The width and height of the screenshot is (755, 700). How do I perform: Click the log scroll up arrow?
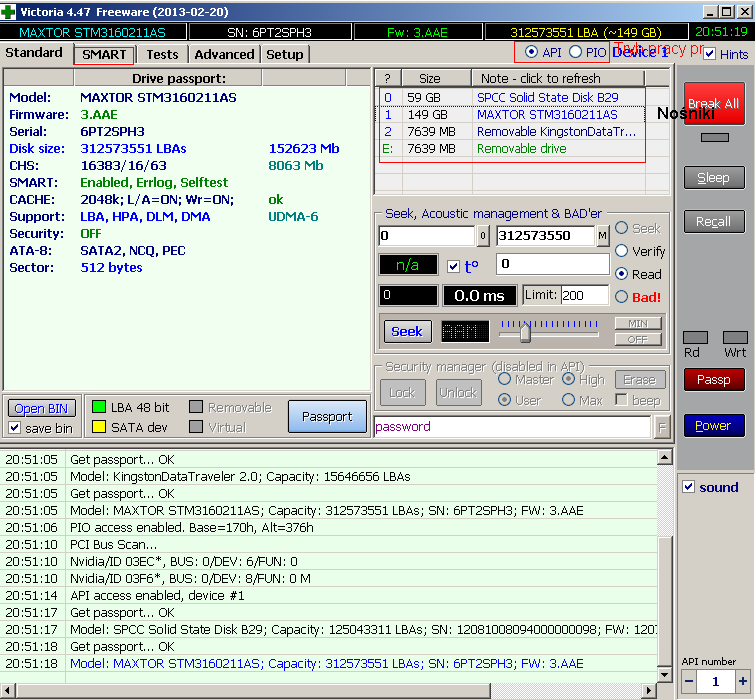click(x=664, y=457)
